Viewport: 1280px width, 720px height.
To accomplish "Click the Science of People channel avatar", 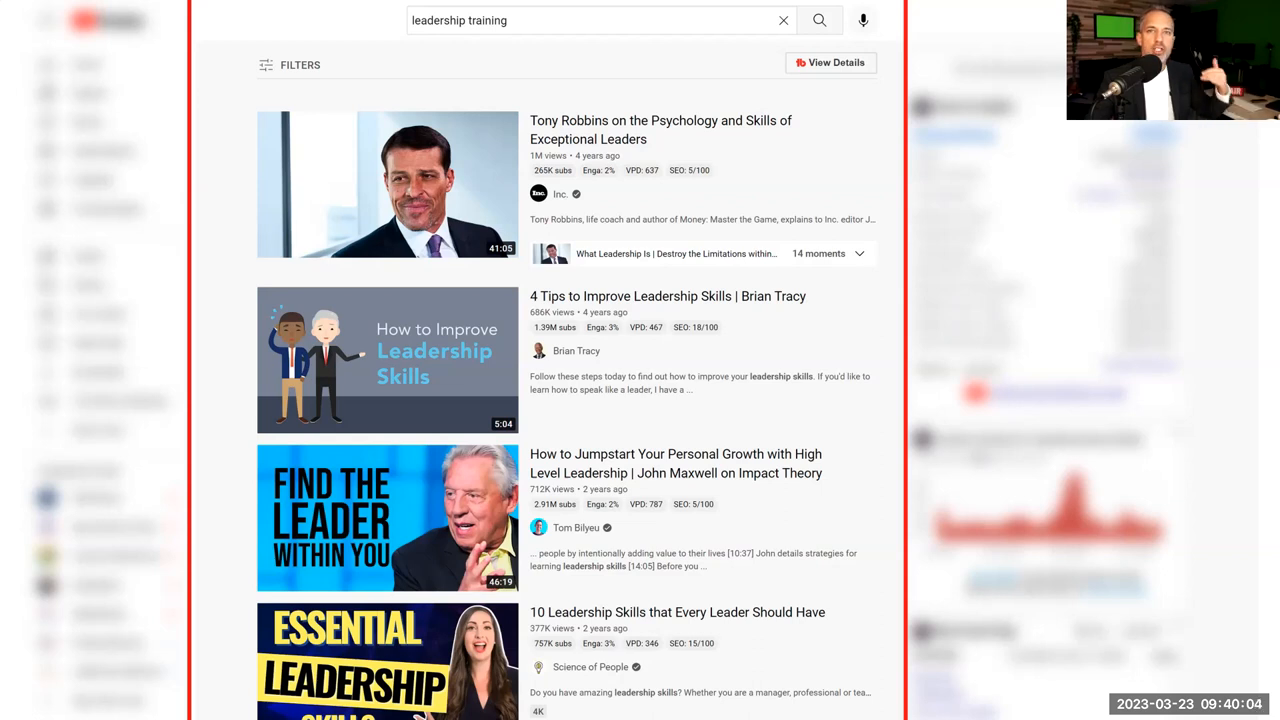I will pyautogui.click(x=539, y=667).
